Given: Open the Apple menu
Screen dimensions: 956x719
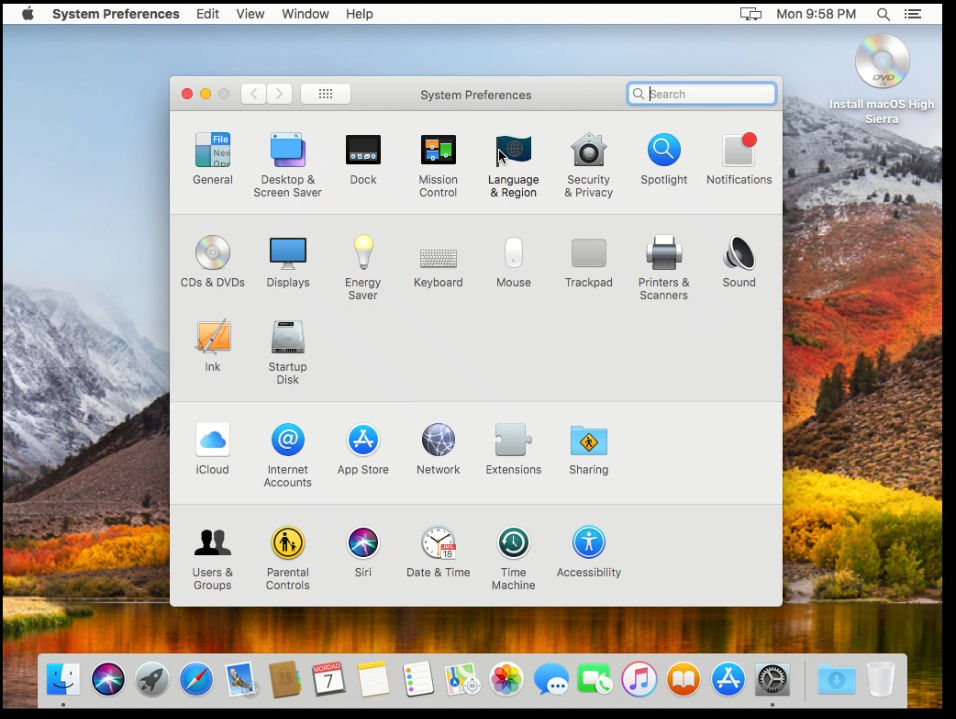Looking at the screenshot, I should coord(27,13).
